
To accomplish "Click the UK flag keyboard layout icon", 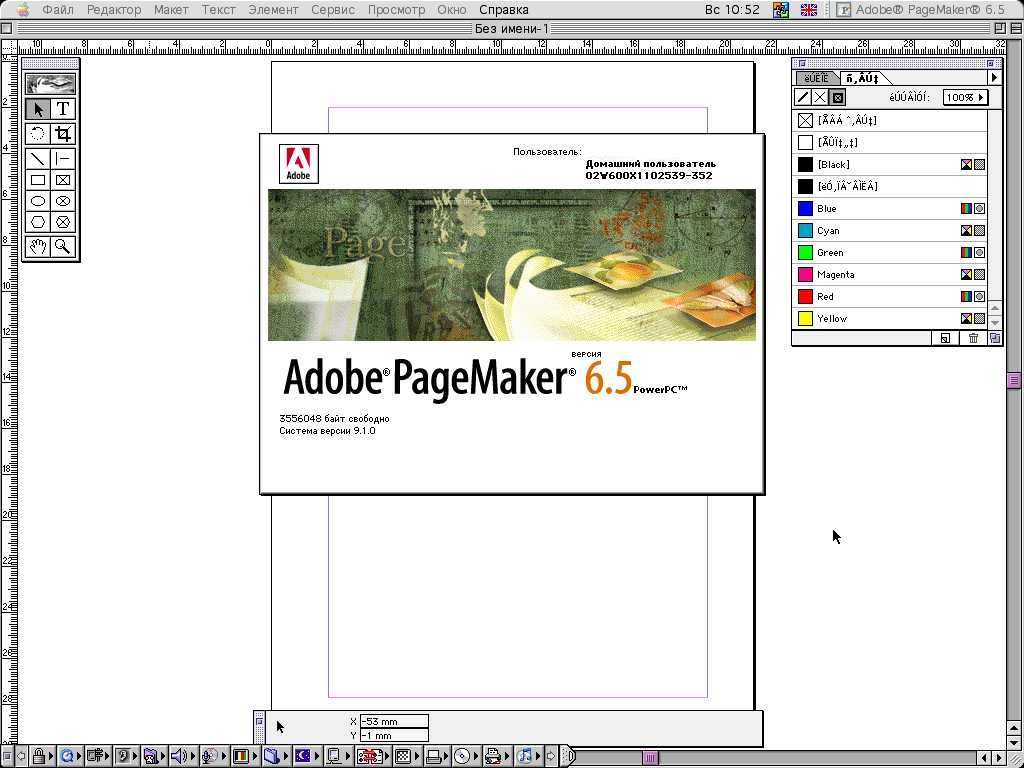I will (x=808, y=10).
